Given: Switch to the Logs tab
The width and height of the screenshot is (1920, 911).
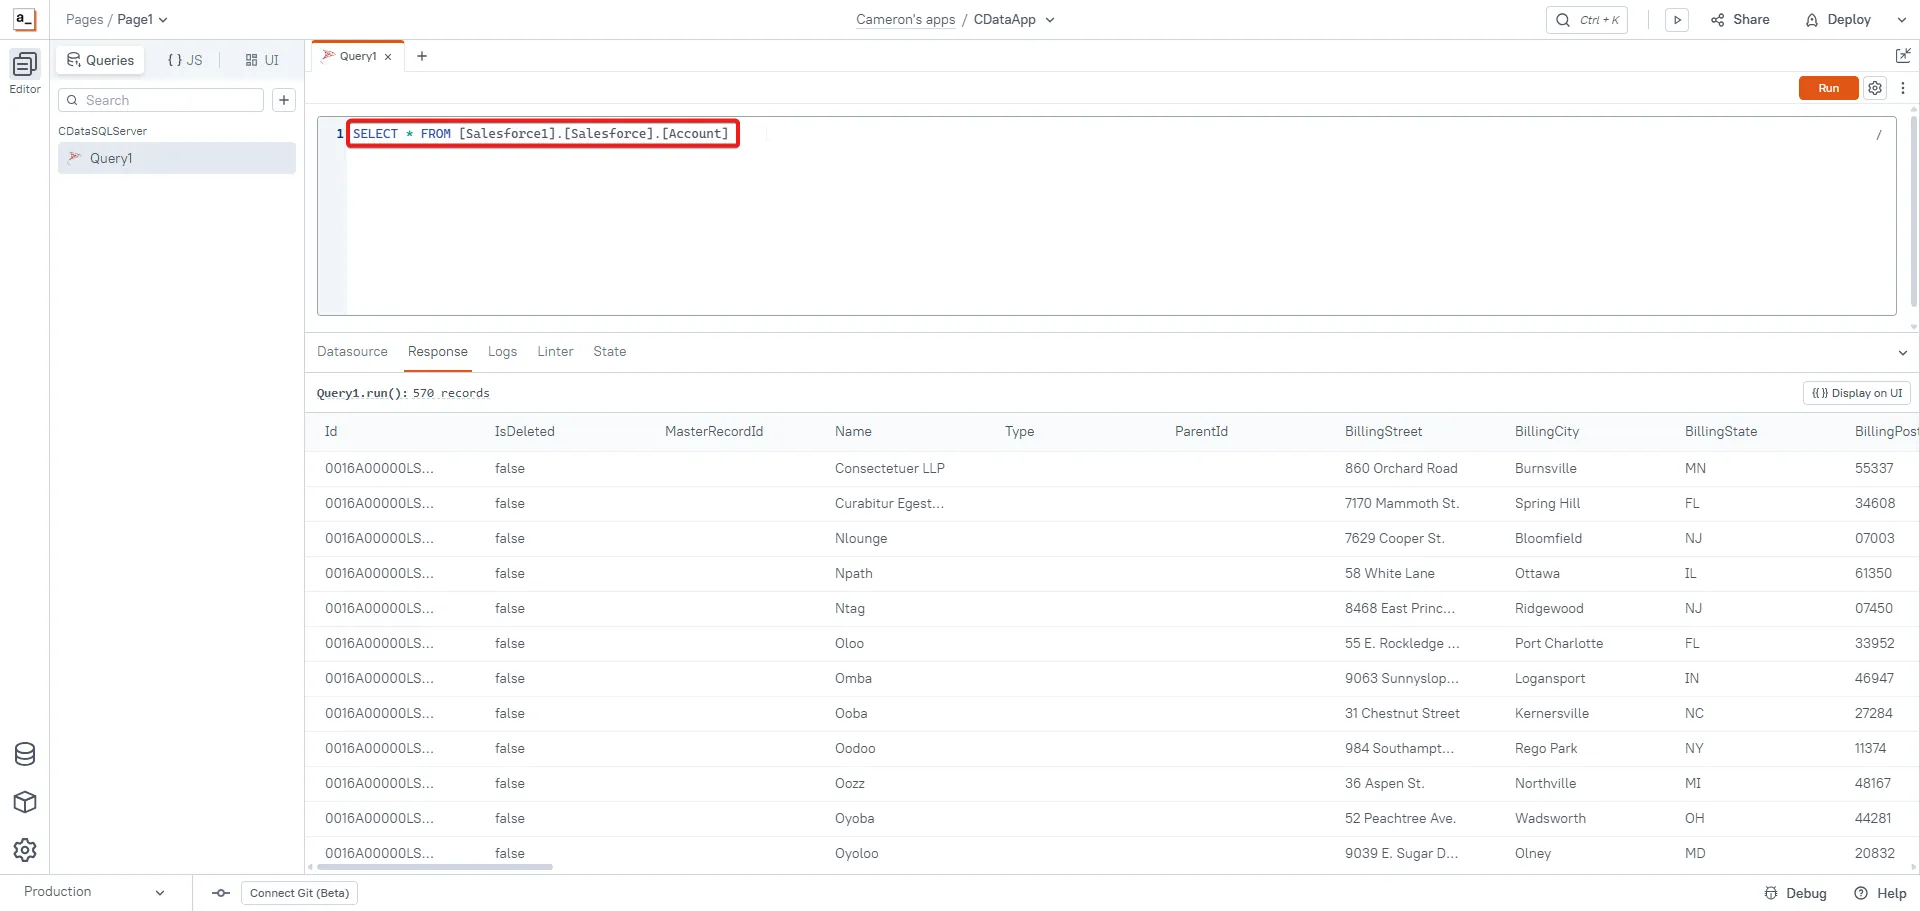Looking at the screenshot, I should point(502,352).
